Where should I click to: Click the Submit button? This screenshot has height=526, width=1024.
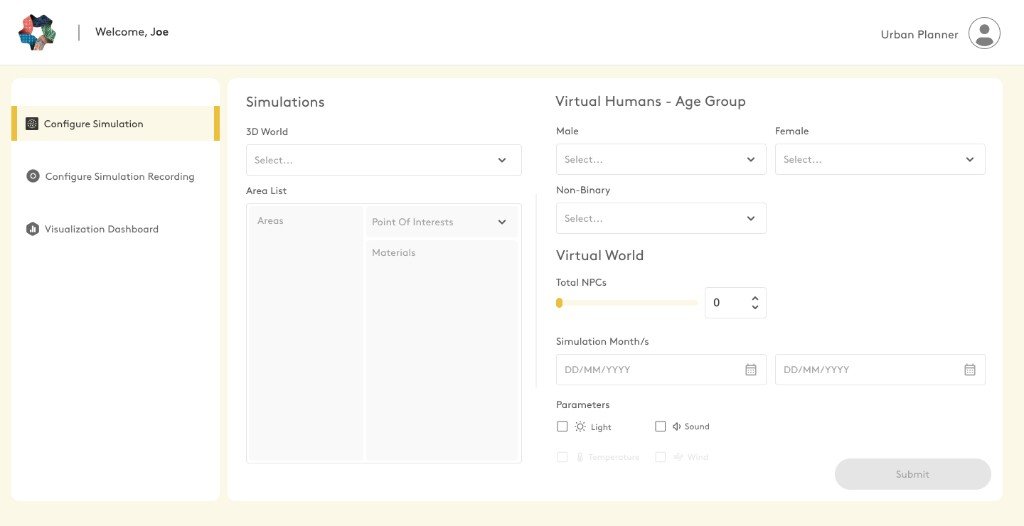(912, 474)
